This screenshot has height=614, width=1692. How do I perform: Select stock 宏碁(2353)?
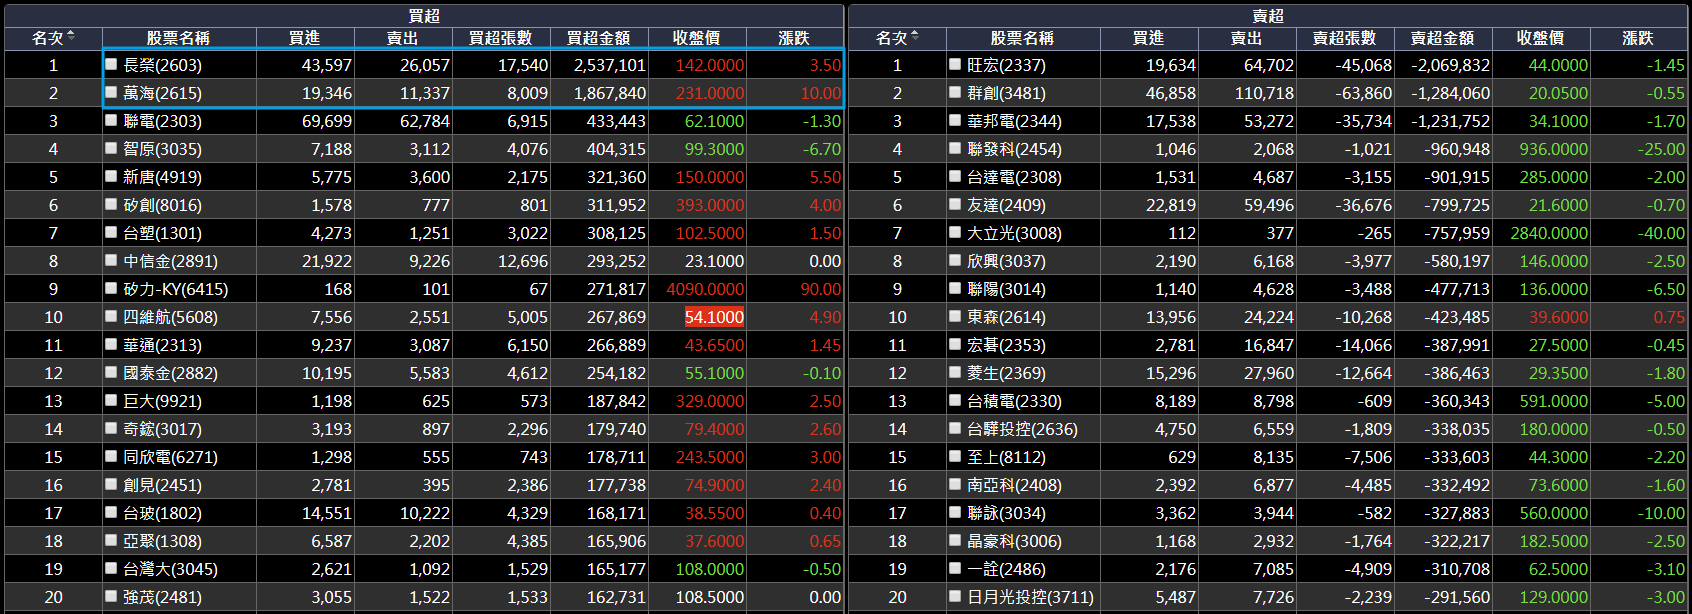pos(1006,345)
